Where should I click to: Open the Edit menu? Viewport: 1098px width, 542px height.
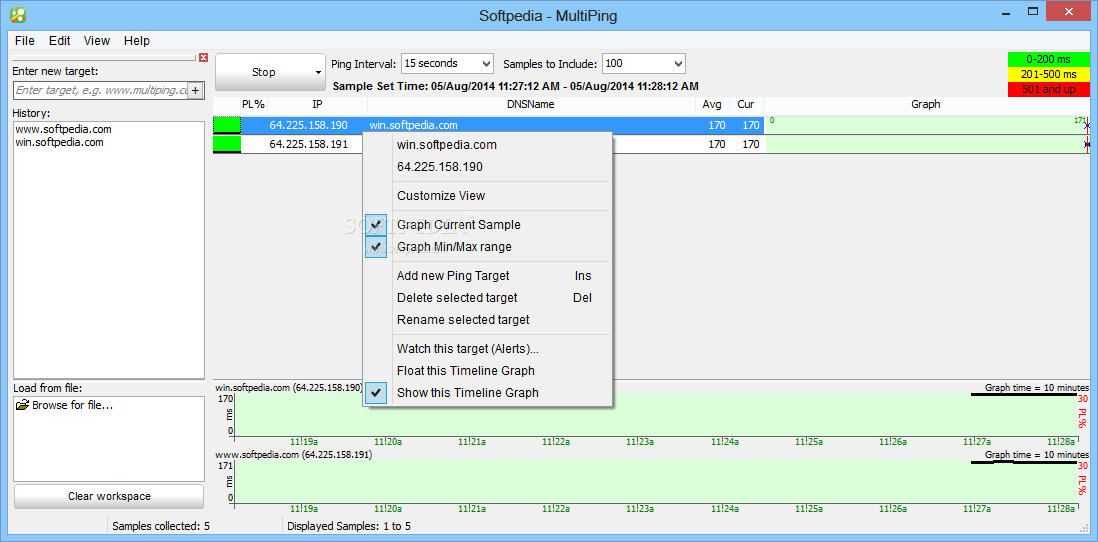60,41
